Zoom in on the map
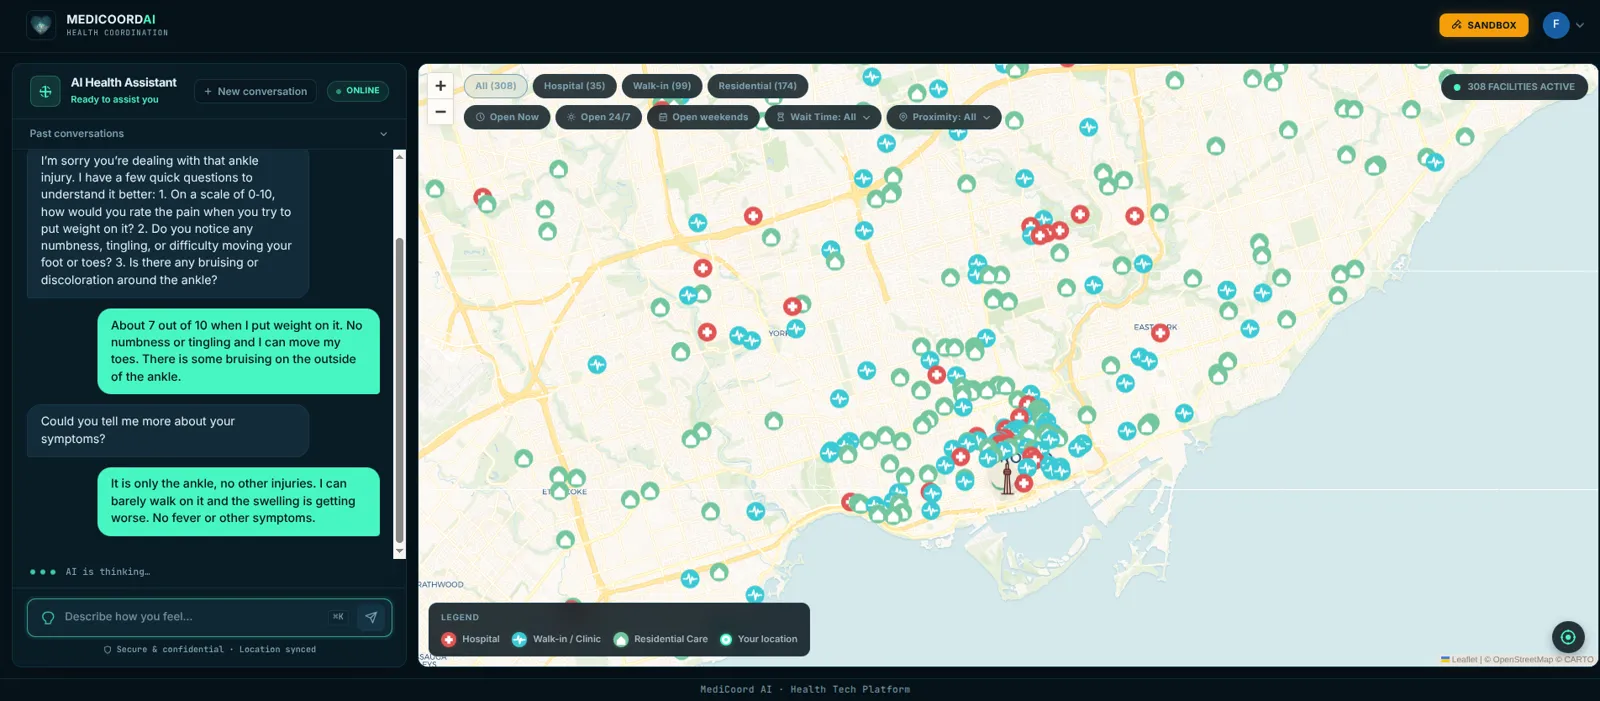This screenshot has height=701, width=1600. 440,86
